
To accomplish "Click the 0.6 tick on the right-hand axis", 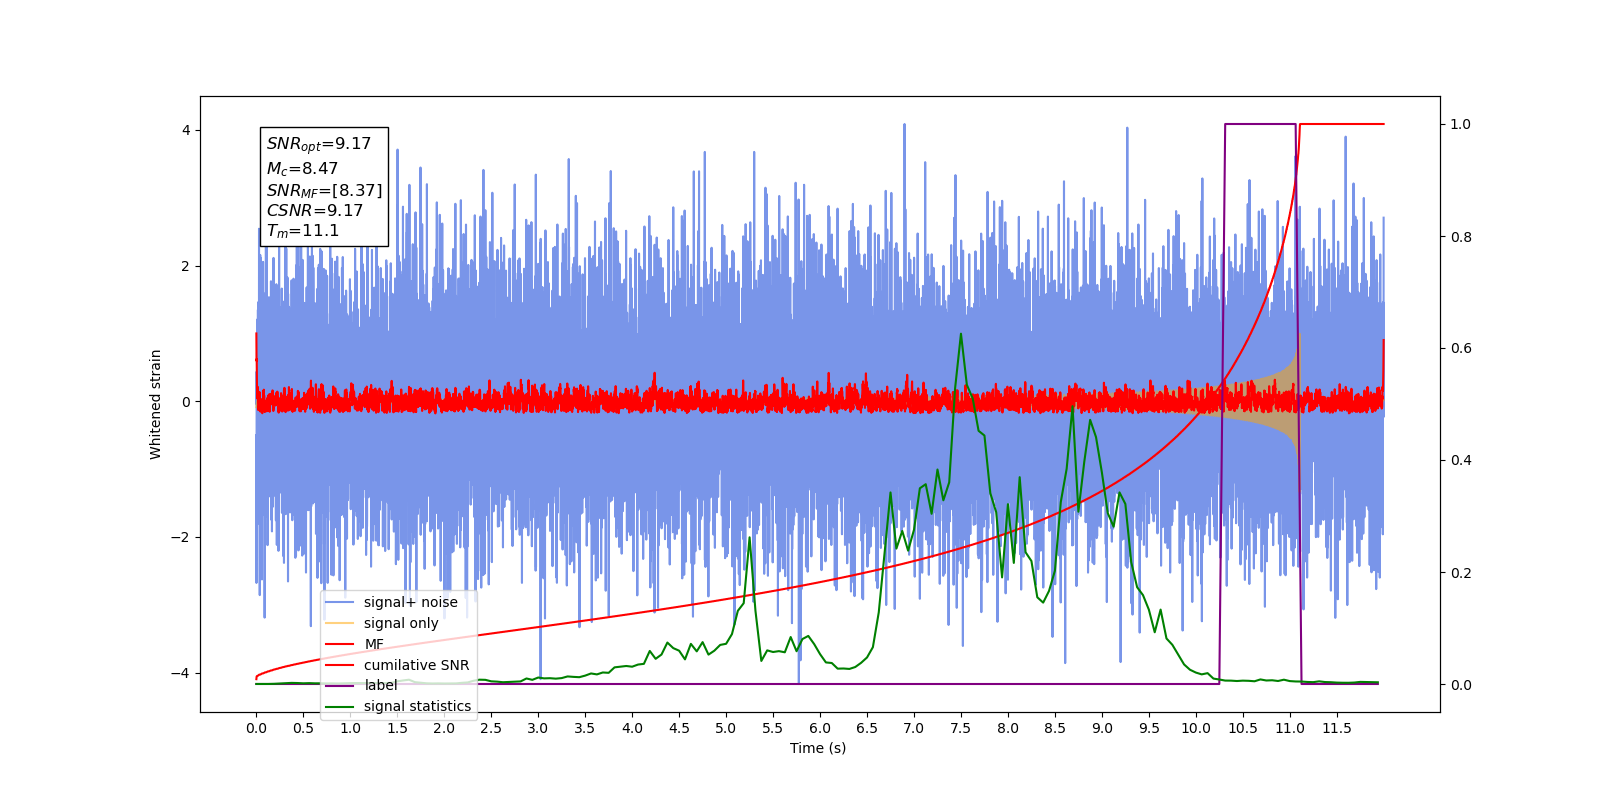I will click(x=1461, y=349).
